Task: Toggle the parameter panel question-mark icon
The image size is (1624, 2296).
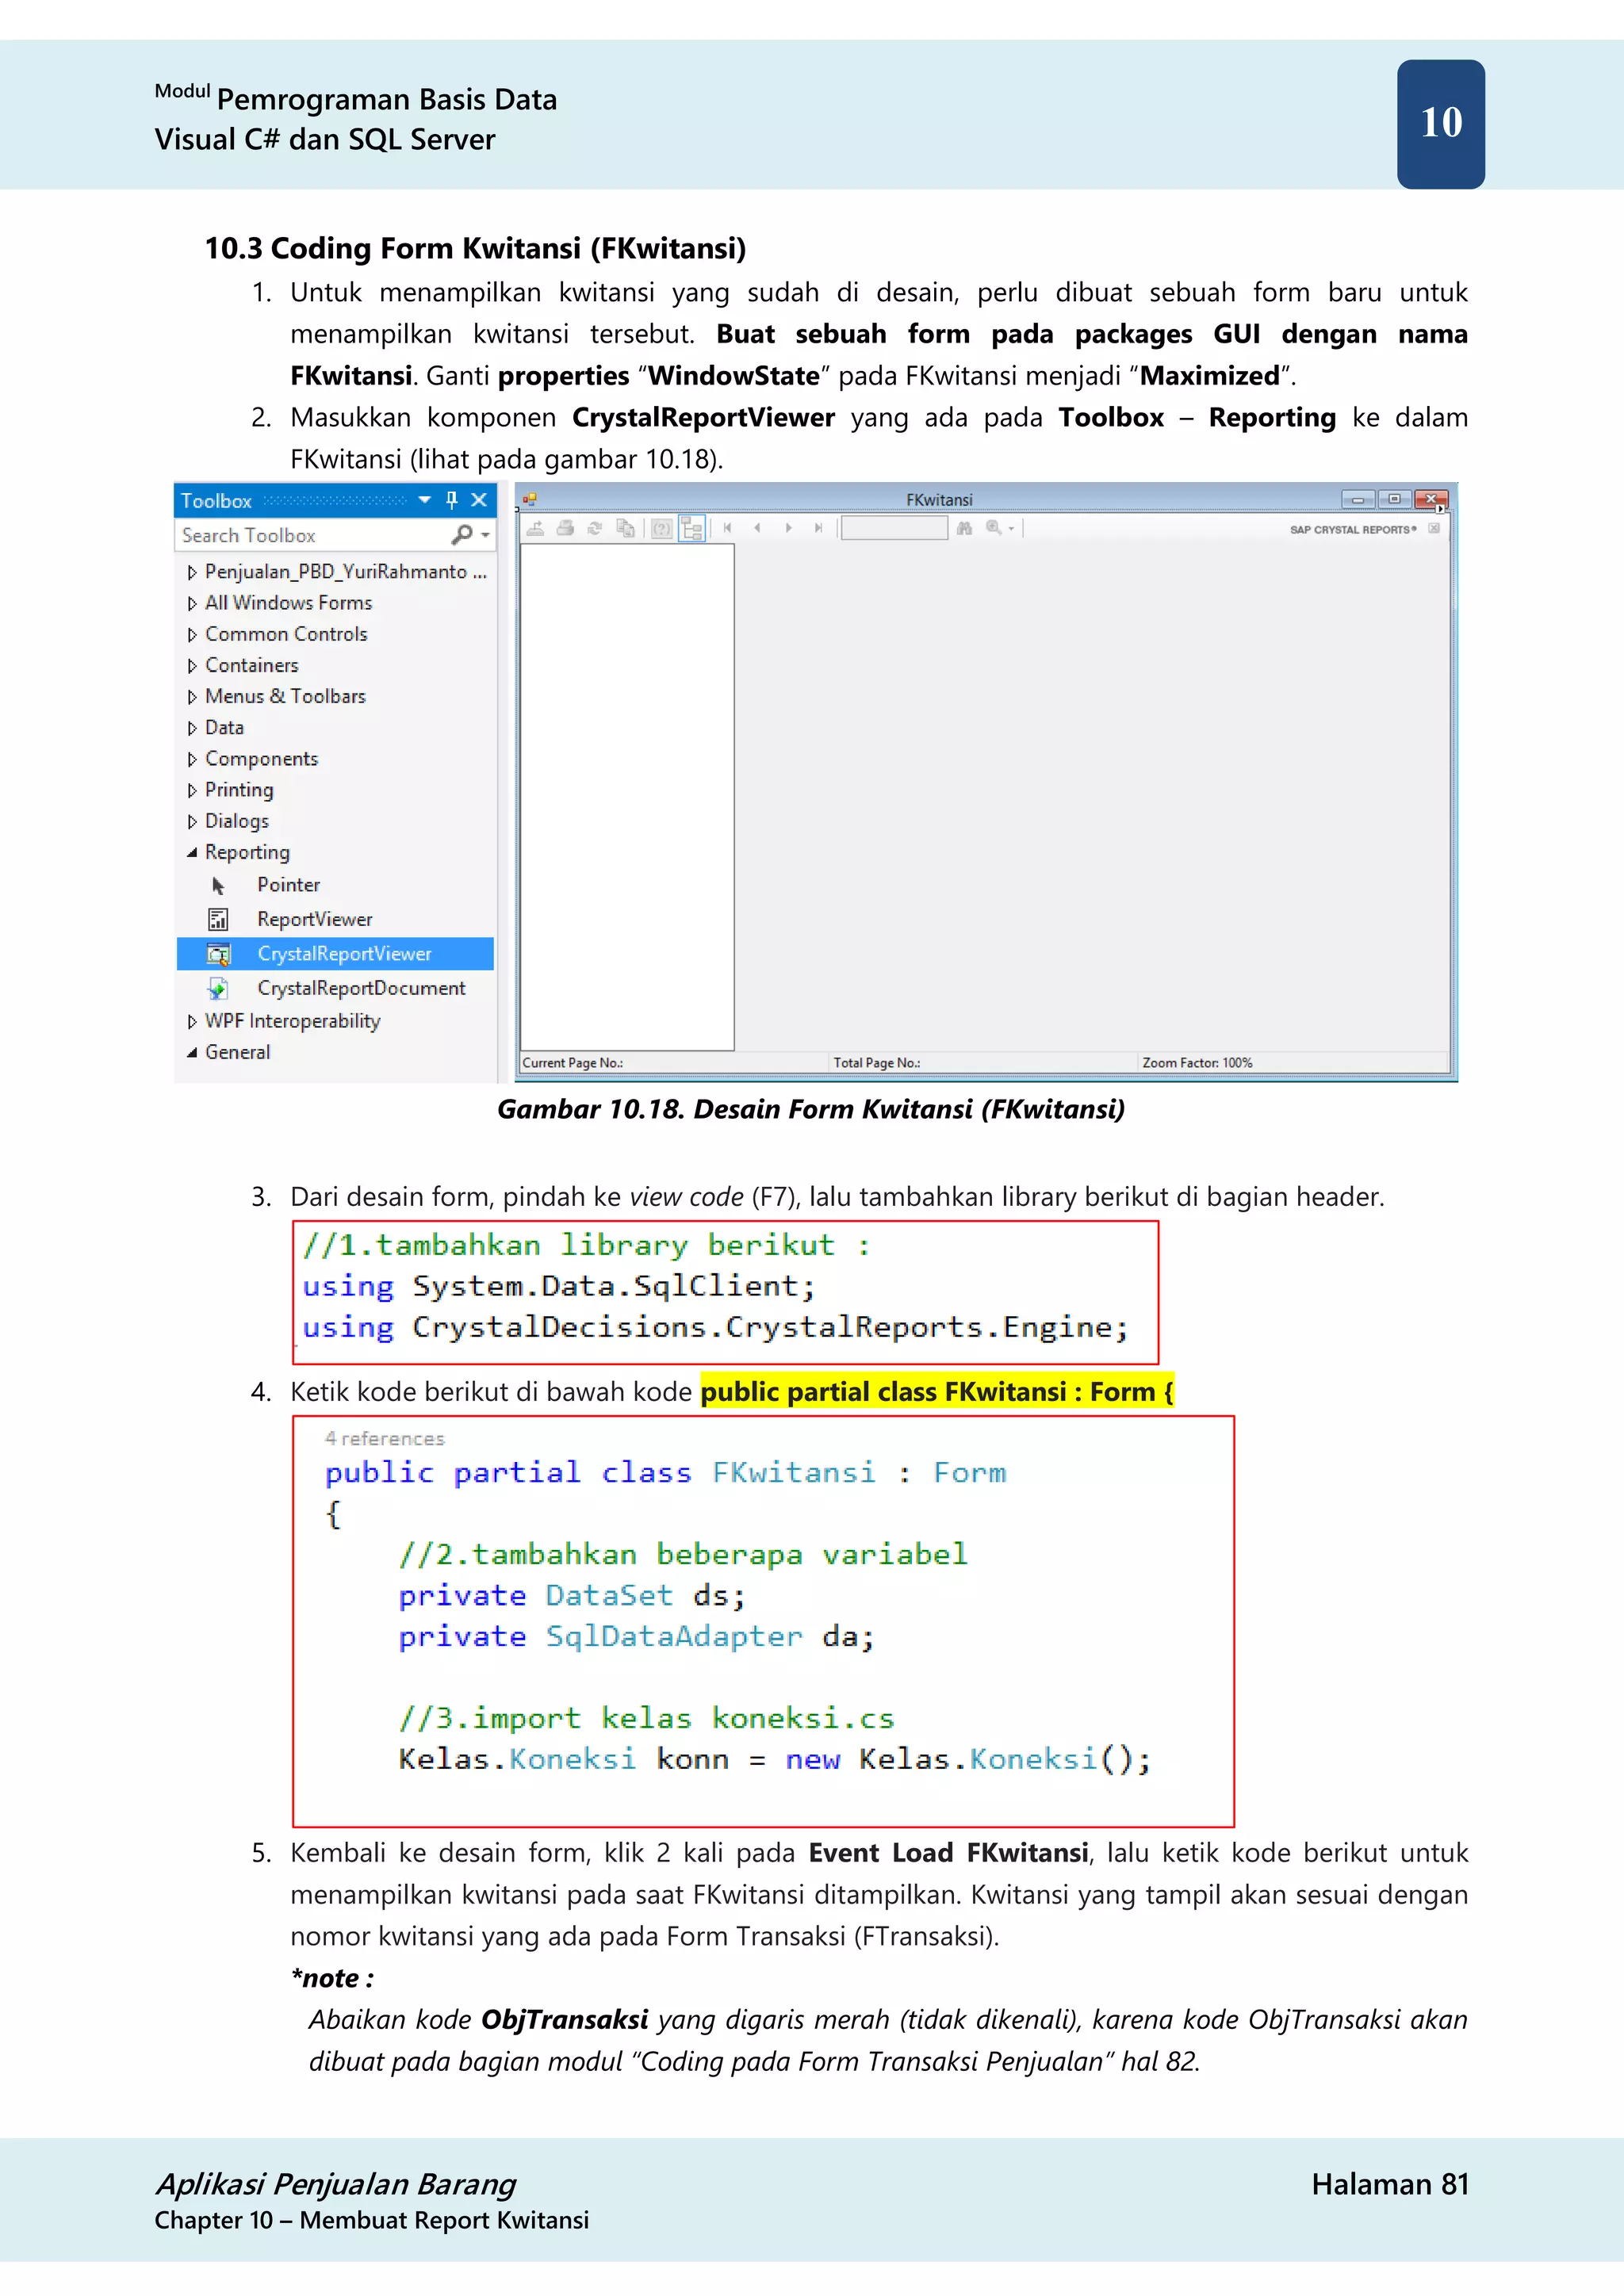Action: [x=661, y=528]
